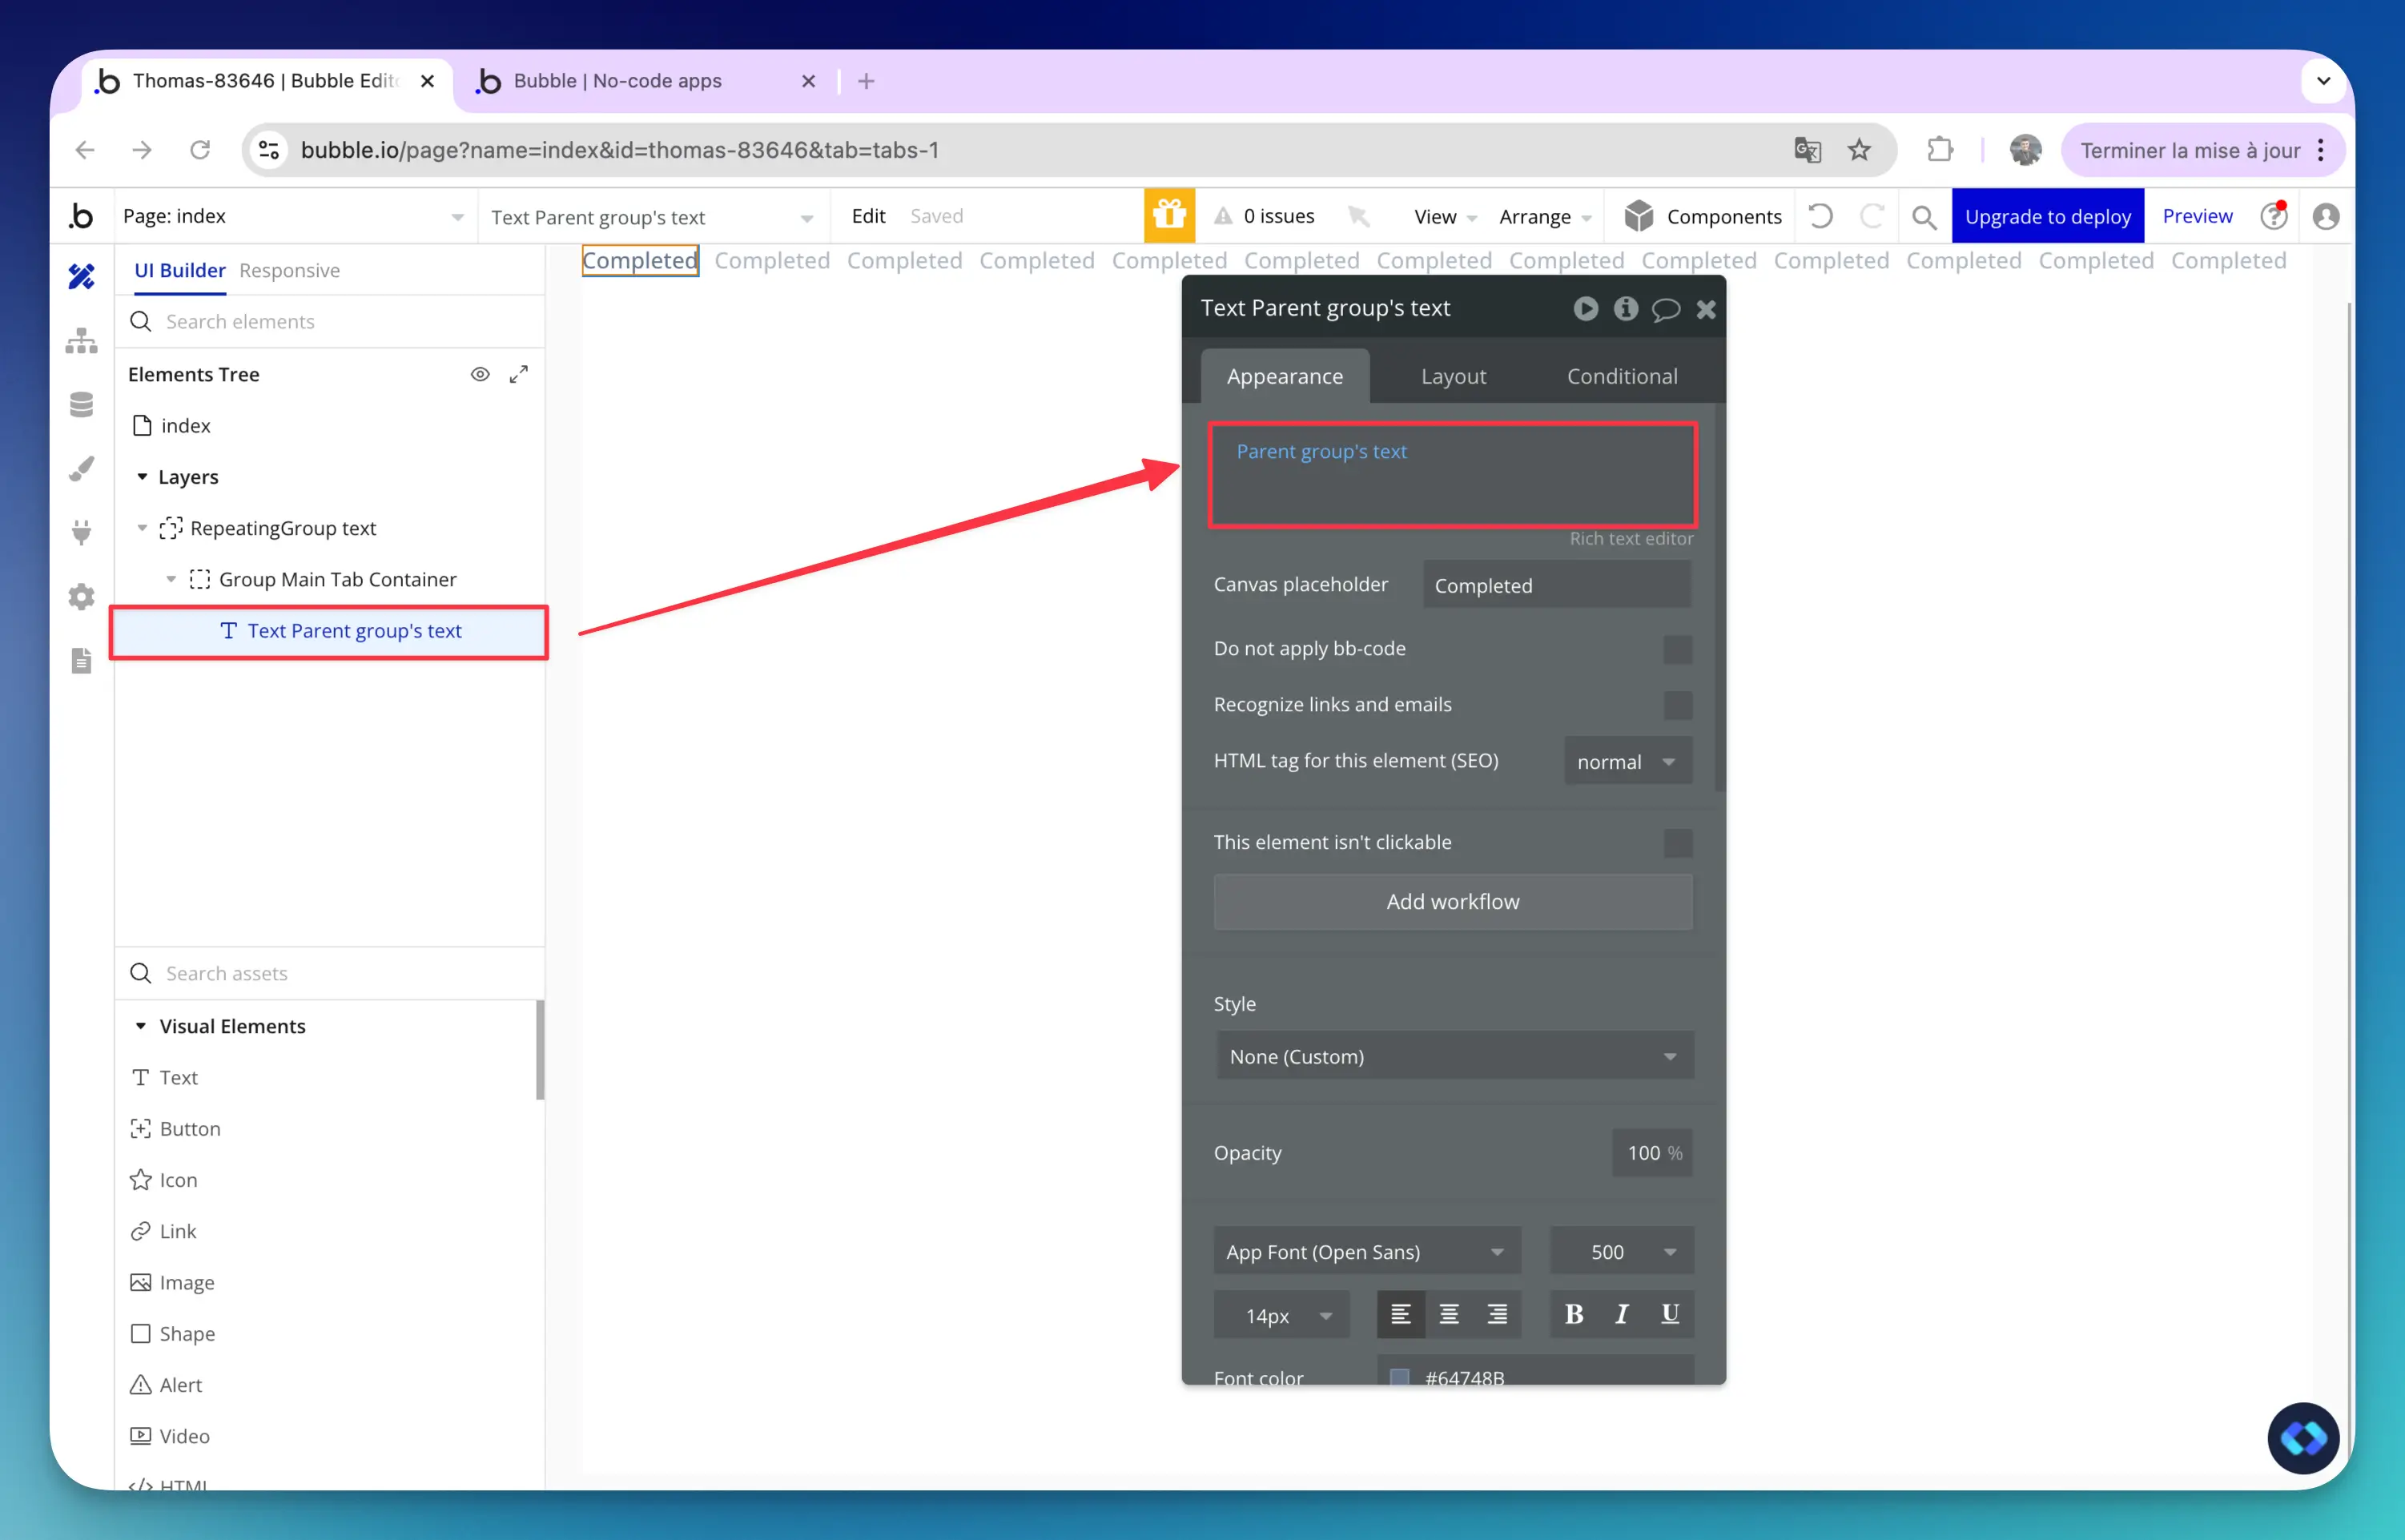Click the browser translate icon
2405x1540 pixels.
[x=1807, y=150]
